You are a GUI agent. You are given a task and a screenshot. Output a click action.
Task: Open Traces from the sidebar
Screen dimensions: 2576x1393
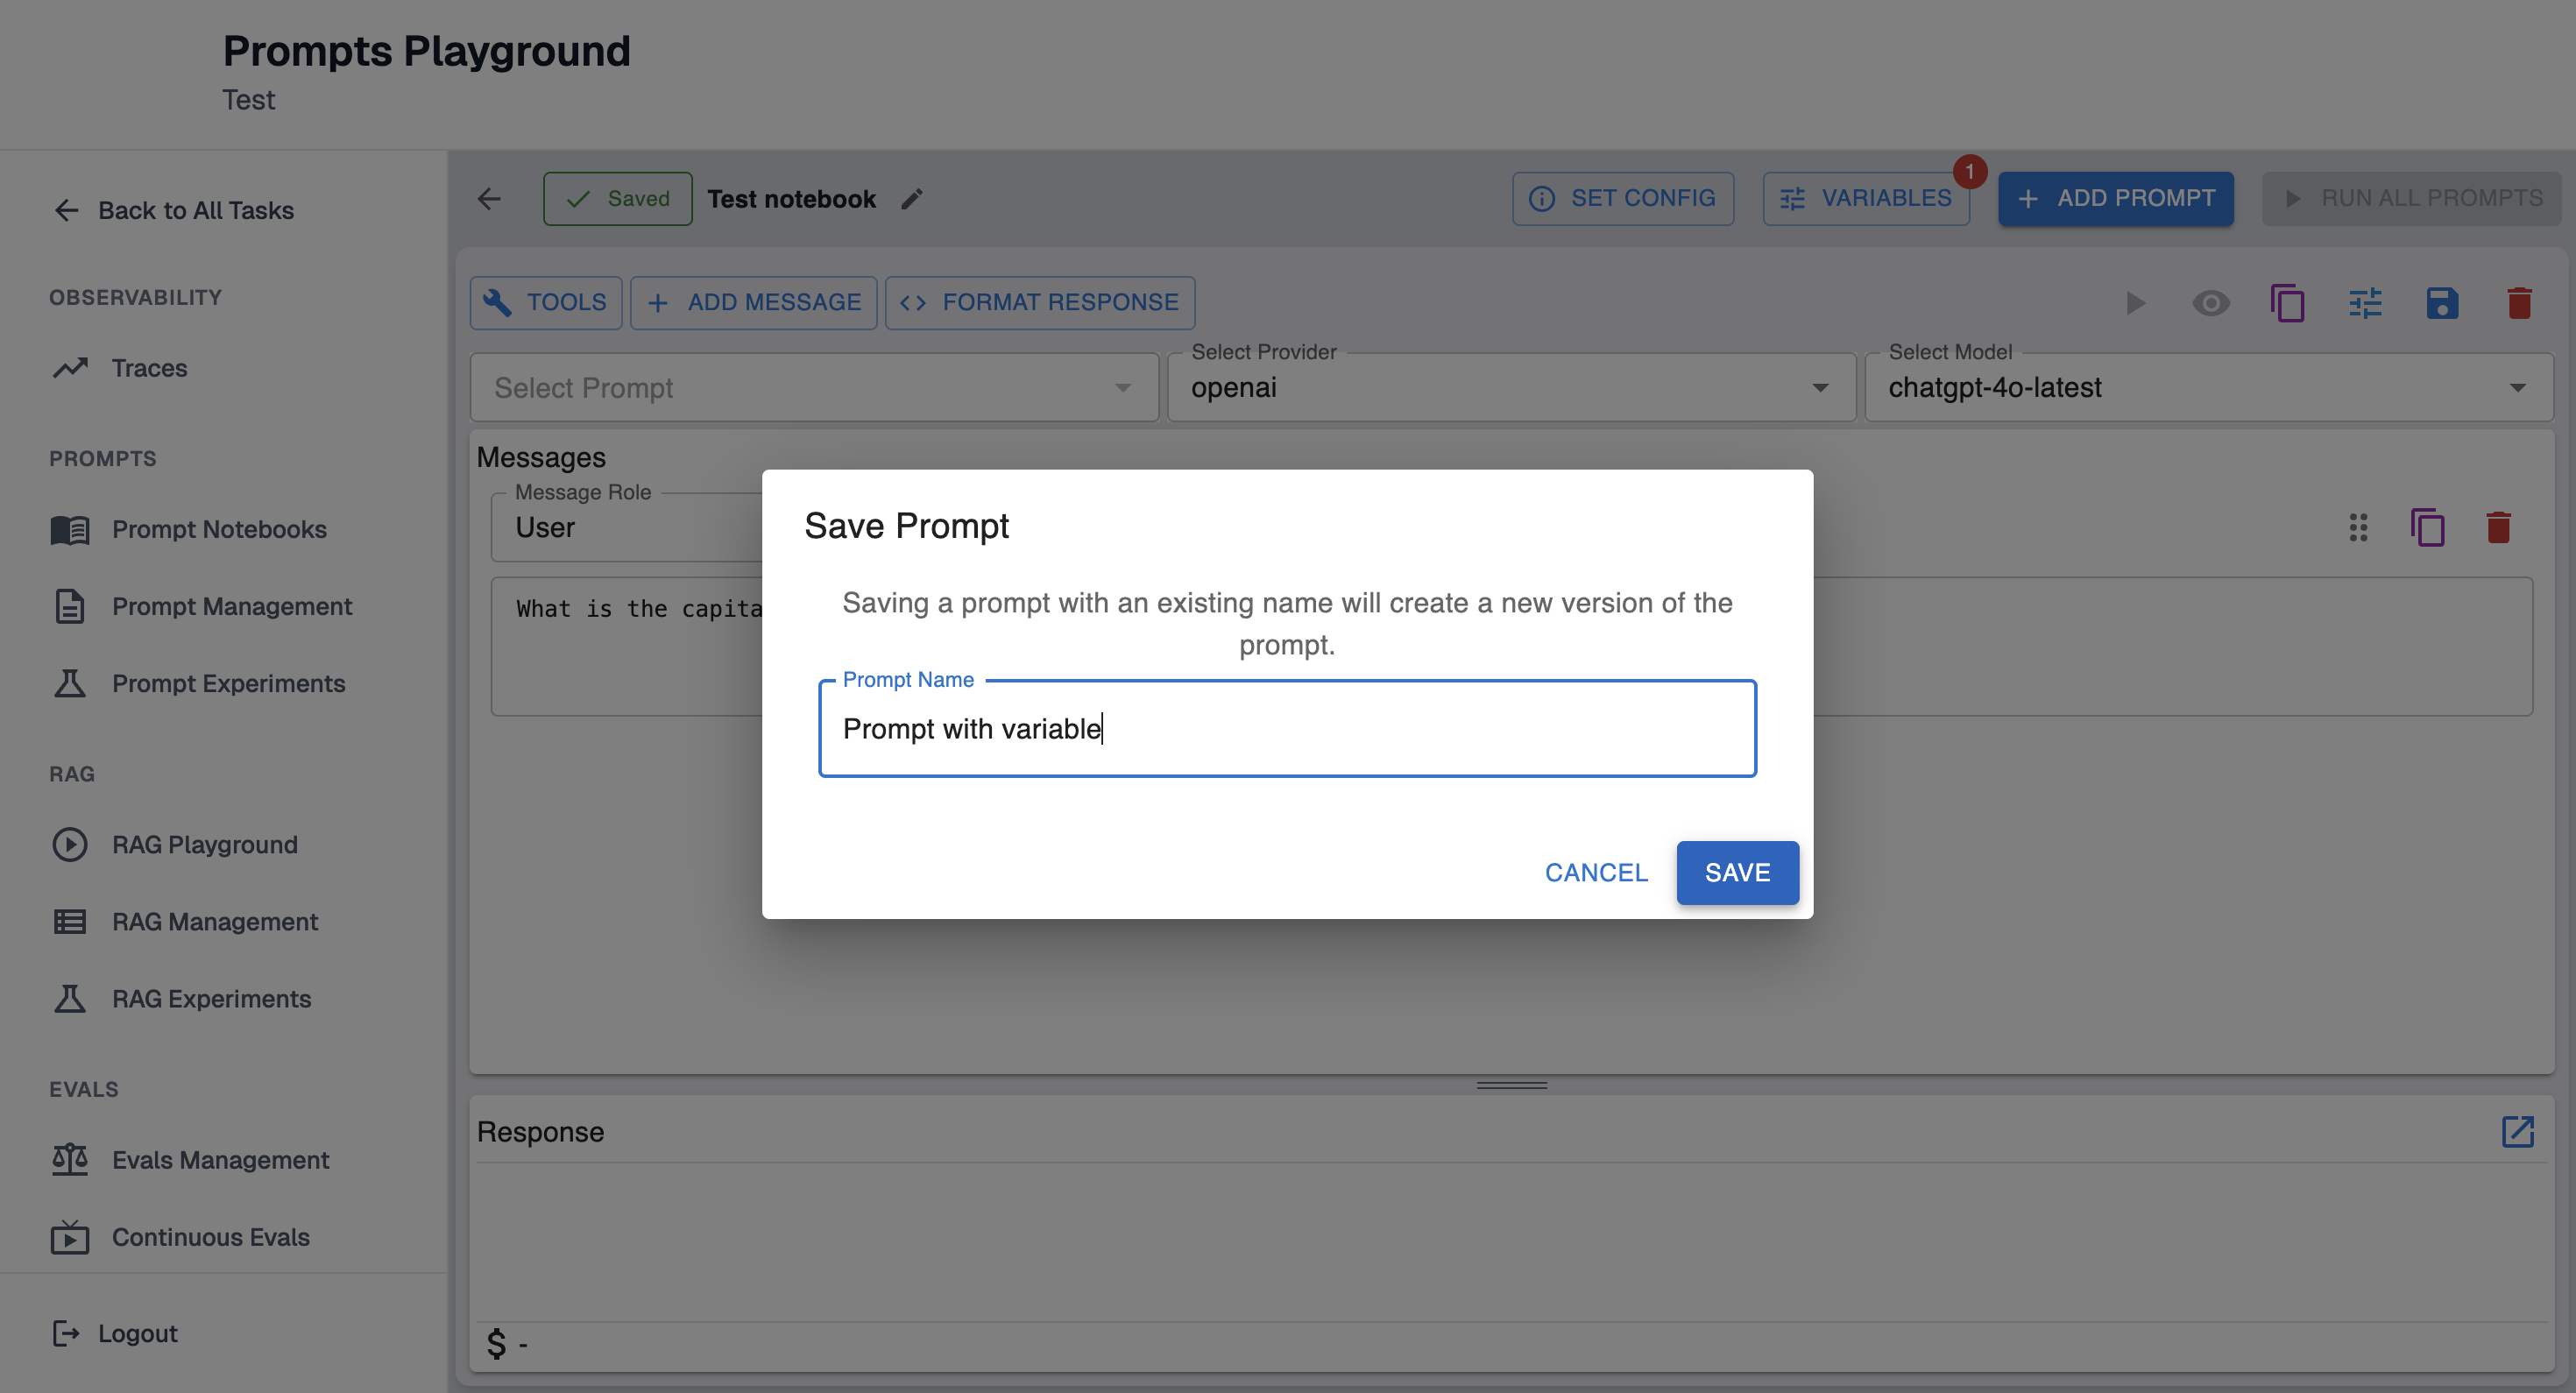(149, 368)
